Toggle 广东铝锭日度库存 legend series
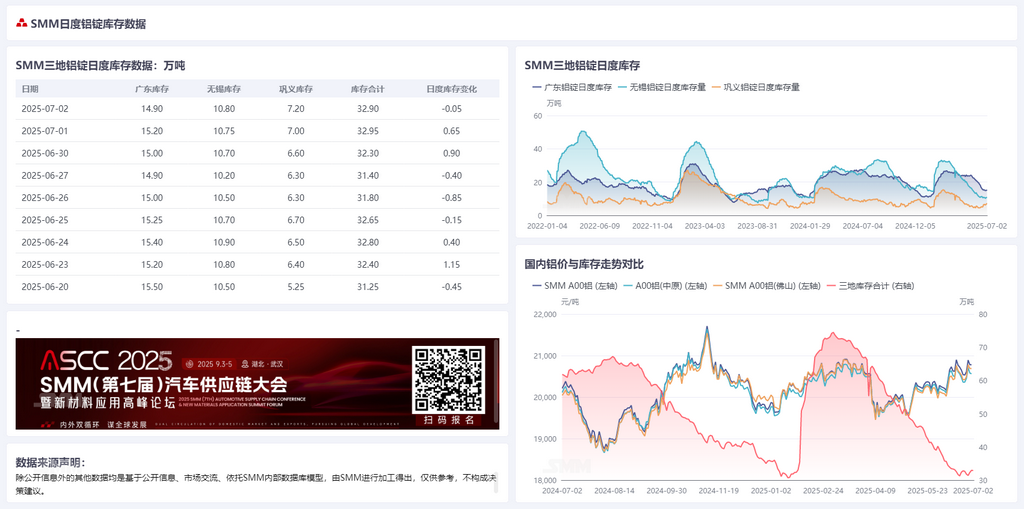This screenshot has width=1024, height=509. (x=572, y=87)
